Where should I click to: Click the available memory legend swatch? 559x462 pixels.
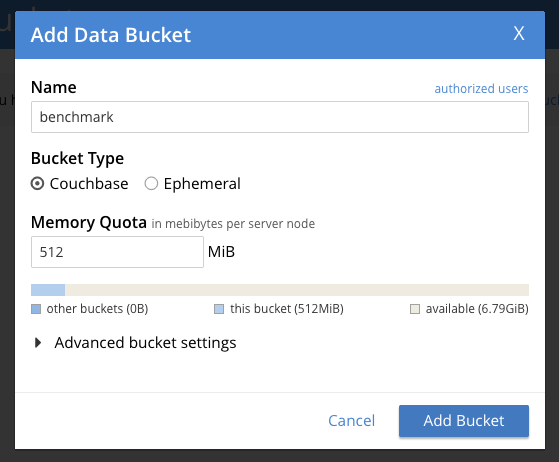tap(415, 309)
